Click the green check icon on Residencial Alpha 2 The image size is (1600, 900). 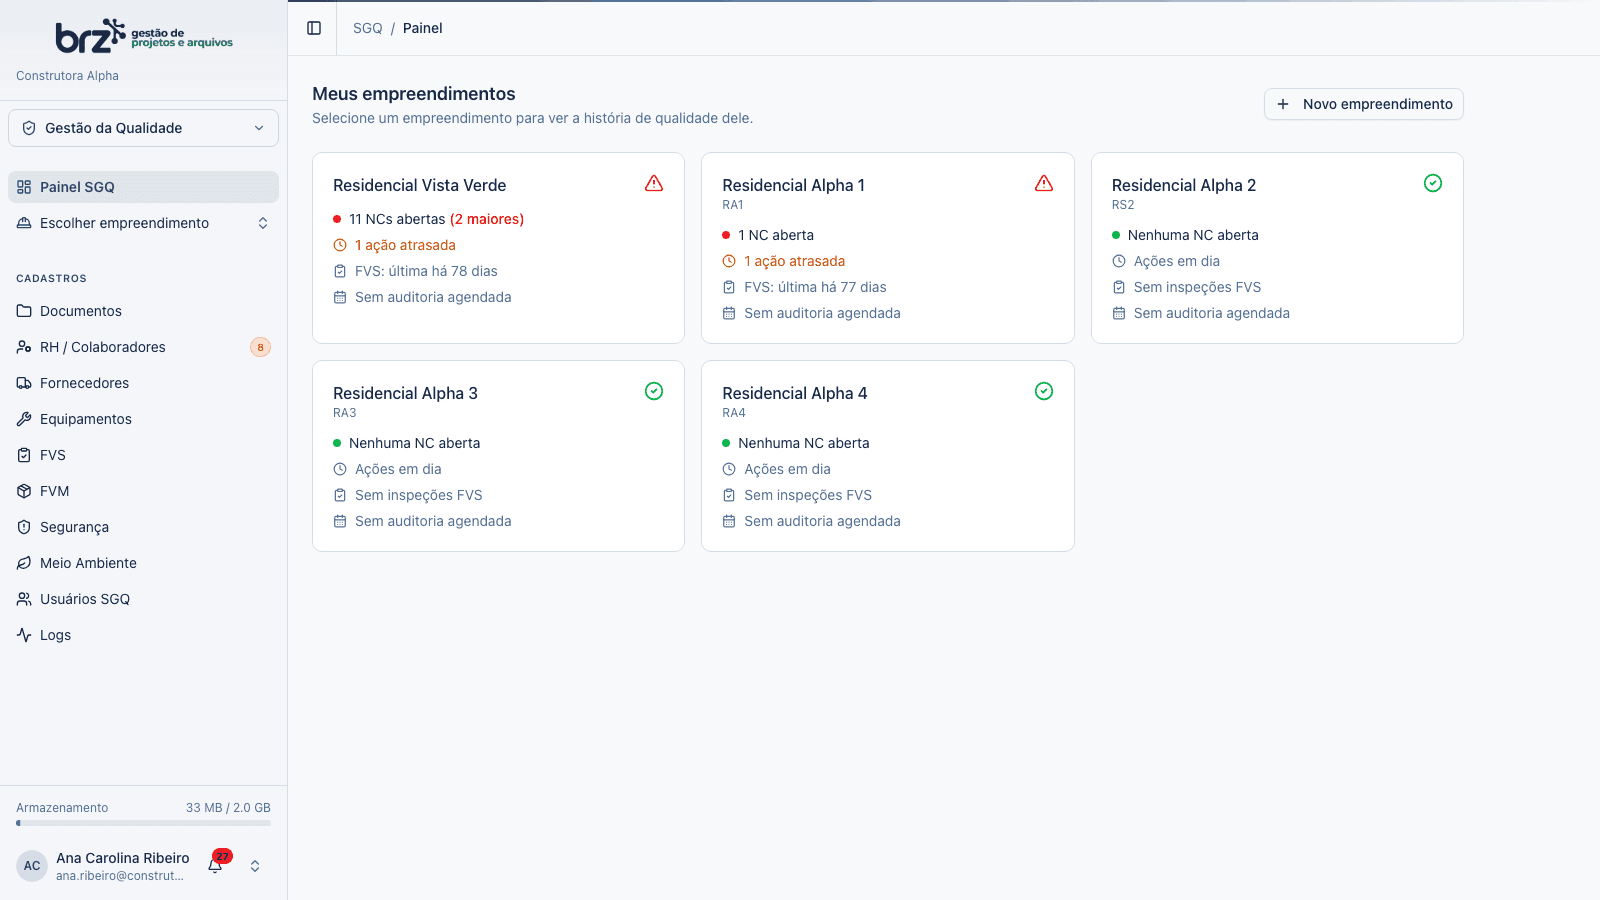pyautogui.click(x=1433, y=183)
